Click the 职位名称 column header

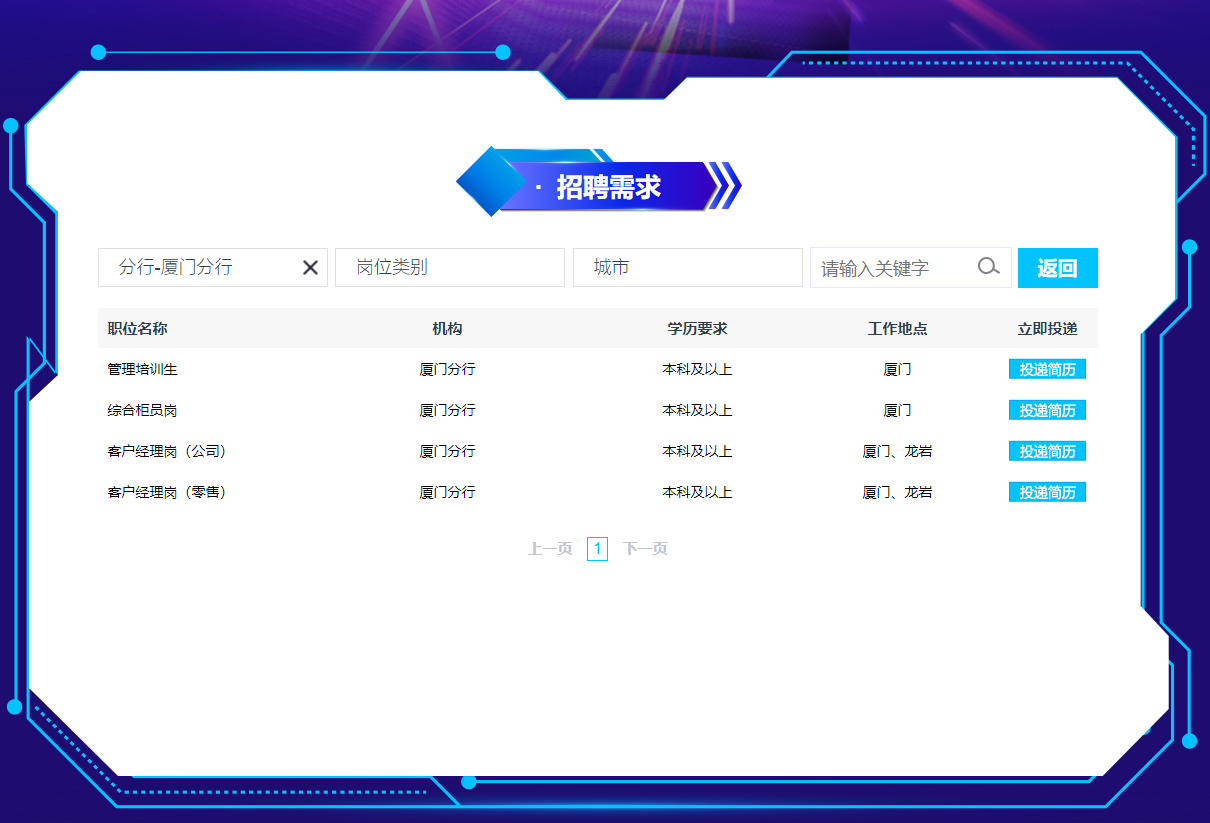tap(138, 329)
